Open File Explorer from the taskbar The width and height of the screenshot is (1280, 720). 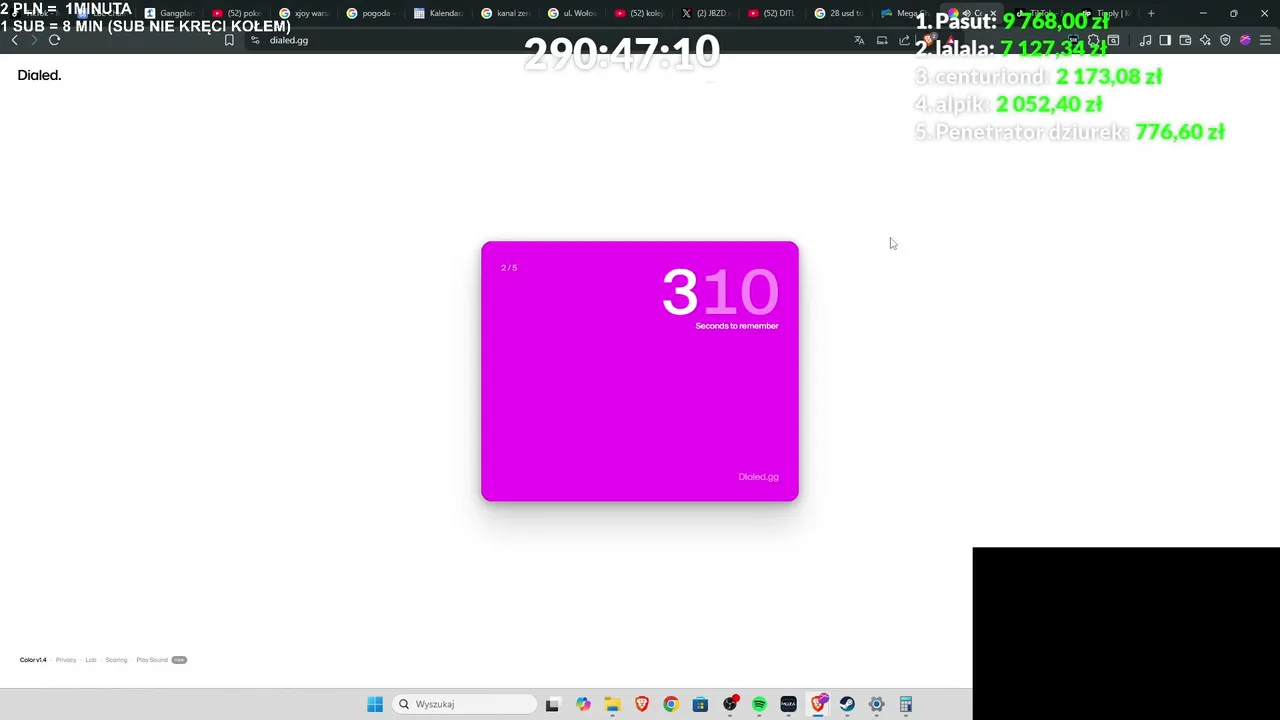(x=612, y=704)
